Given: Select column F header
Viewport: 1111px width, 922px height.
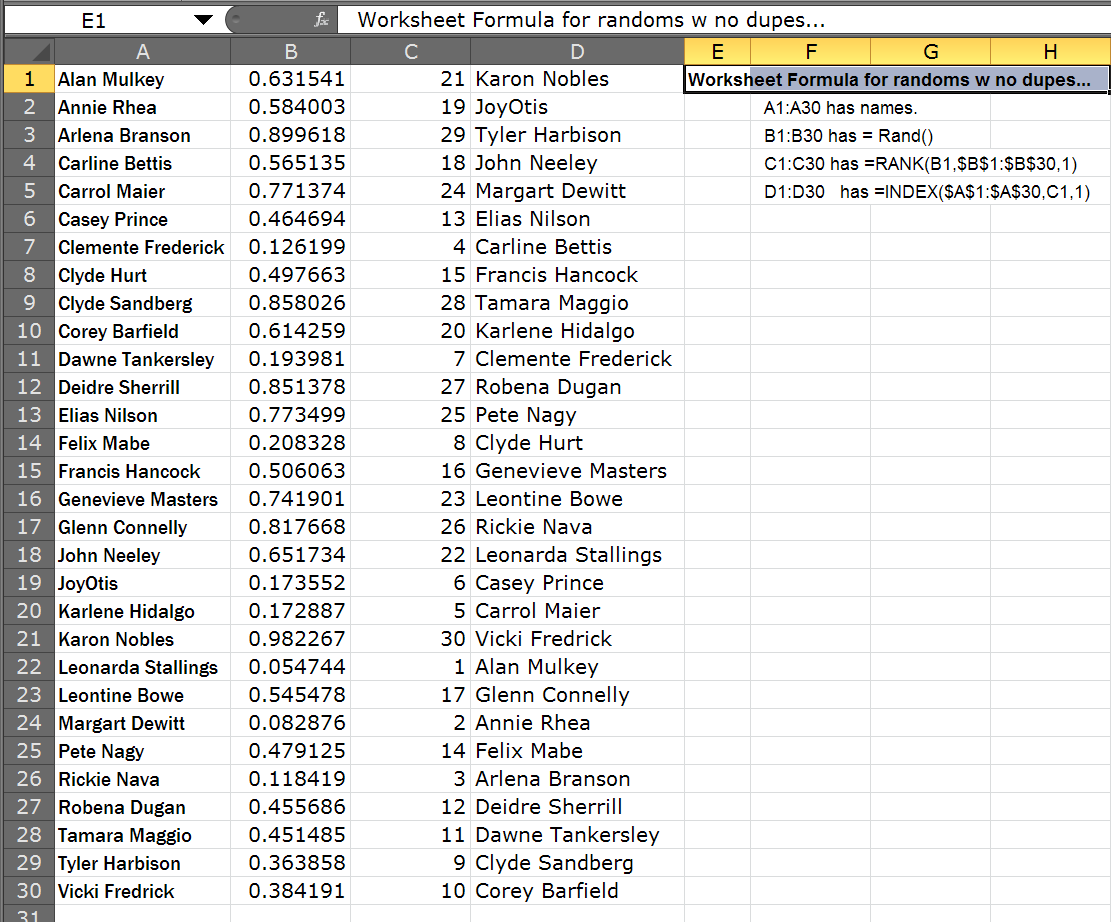Looking at the screenshot, I should (811, 52).
